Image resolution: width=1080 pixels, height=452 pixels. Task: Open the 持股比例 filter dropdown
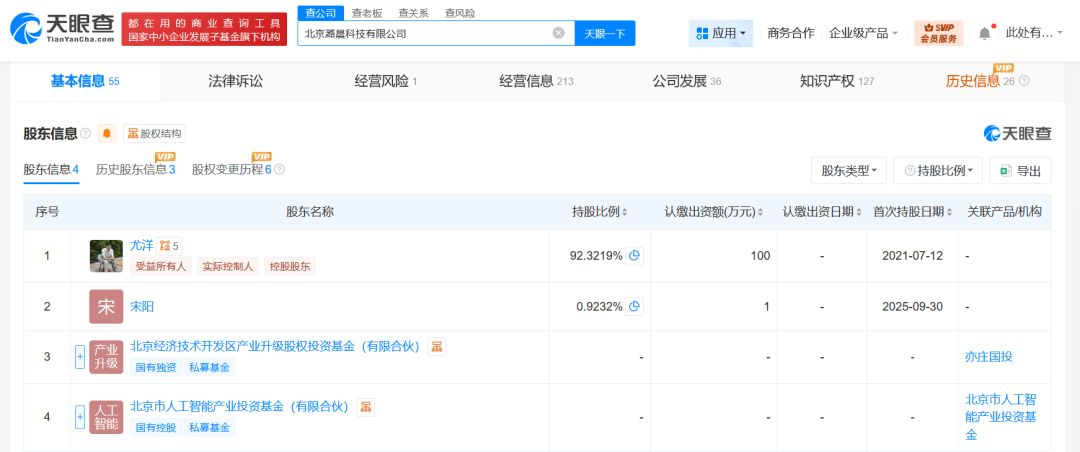(937, 171)
